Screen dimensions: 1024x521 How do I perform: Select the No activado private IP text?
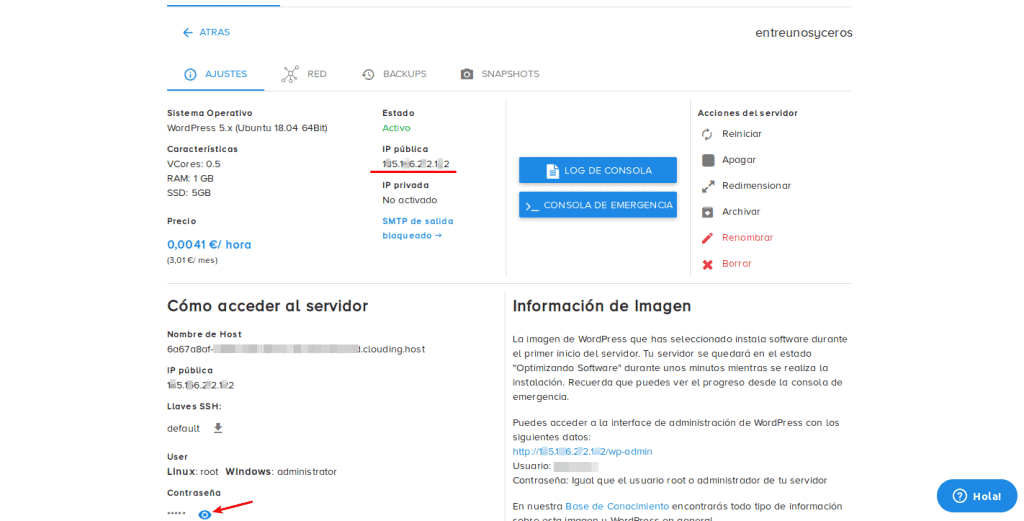pyautogui.click(x=409, y=200)
